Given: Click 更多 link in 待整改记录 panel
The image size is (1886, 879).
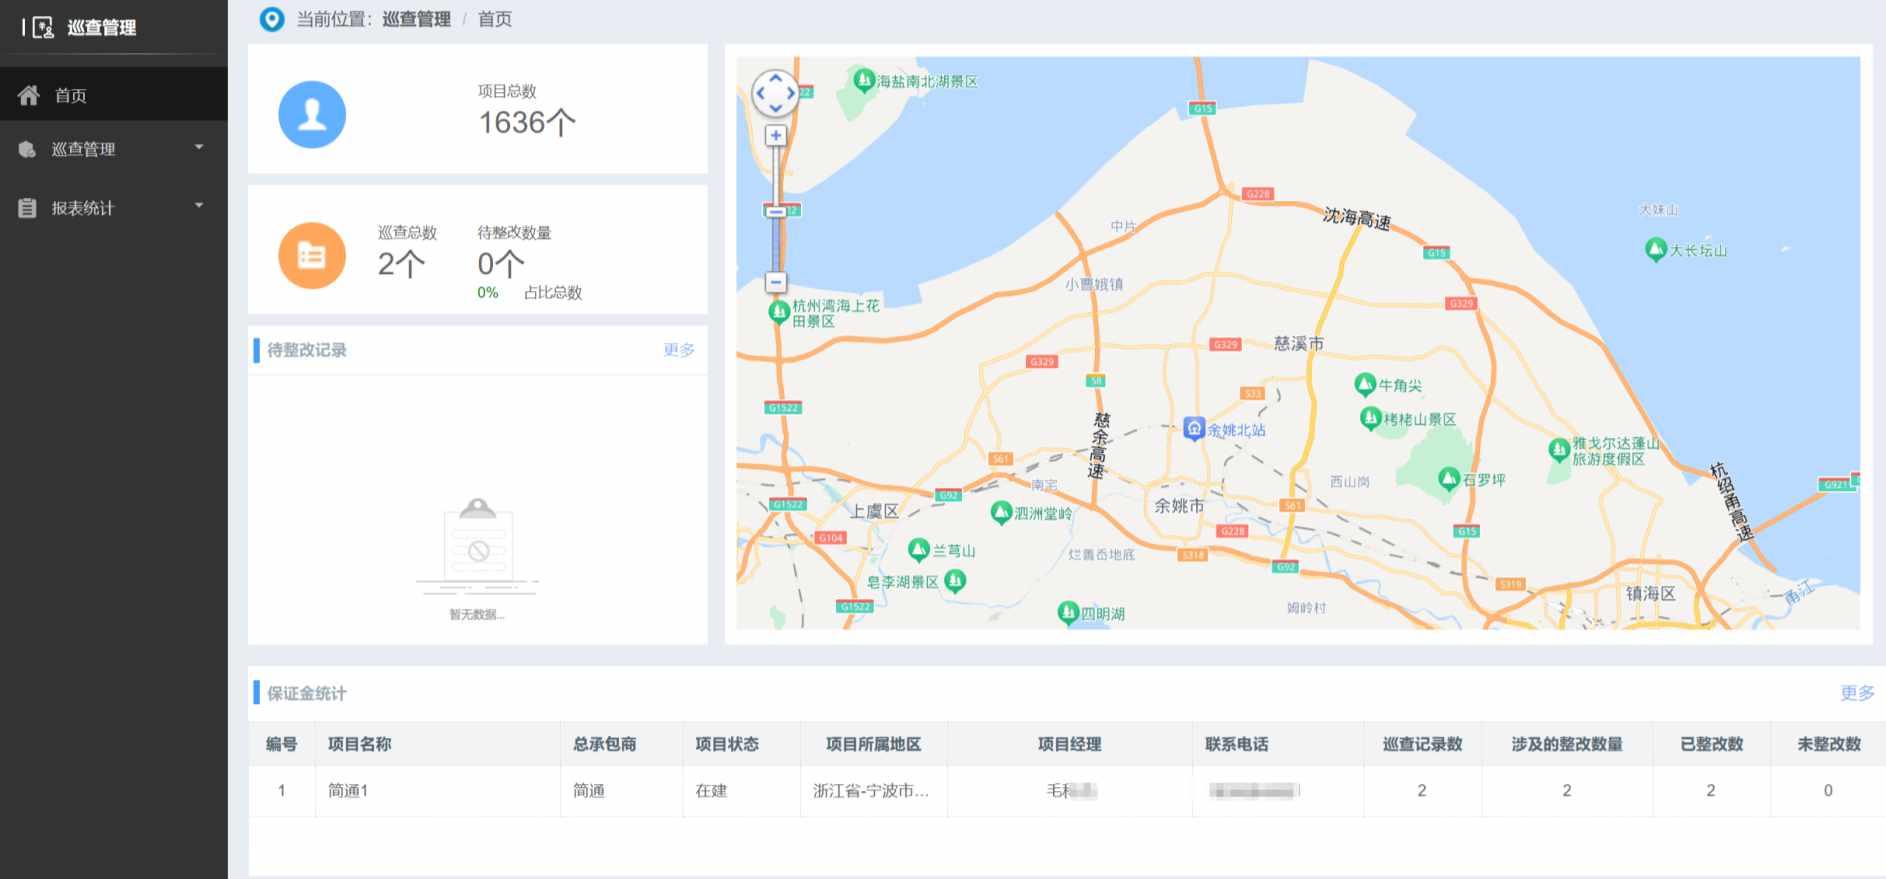Looking at the screenshot, I should click(x=678, y=350).
